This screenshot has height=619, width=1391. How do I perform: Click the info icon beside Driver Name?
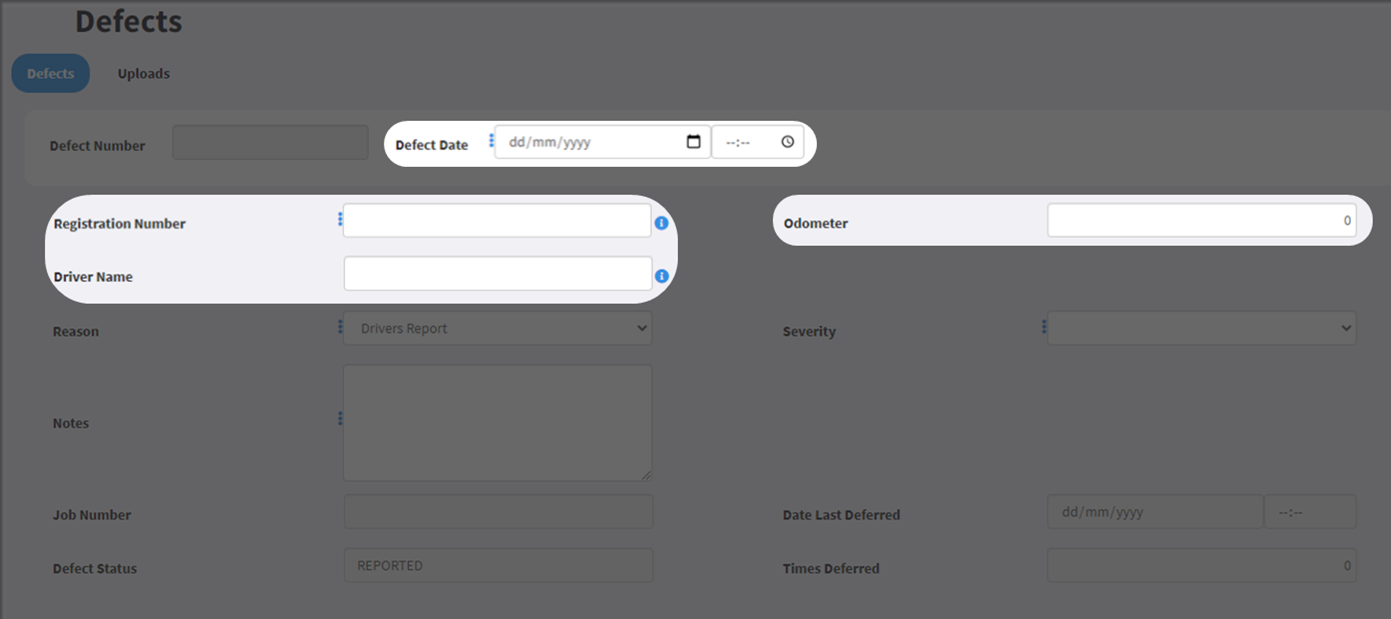[661, 276]
